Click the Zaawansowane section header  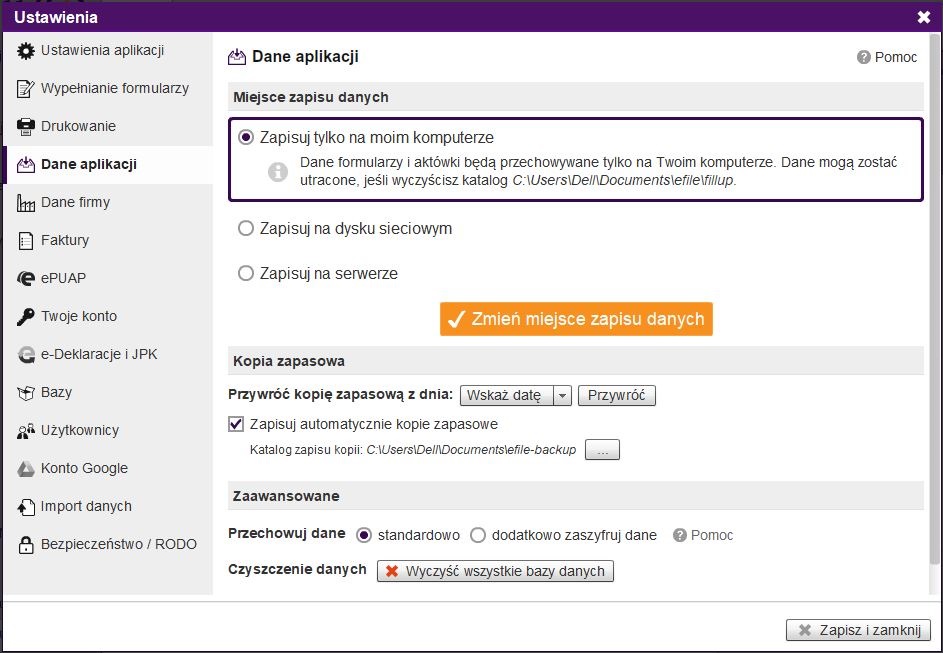click(x=576, y=496)
